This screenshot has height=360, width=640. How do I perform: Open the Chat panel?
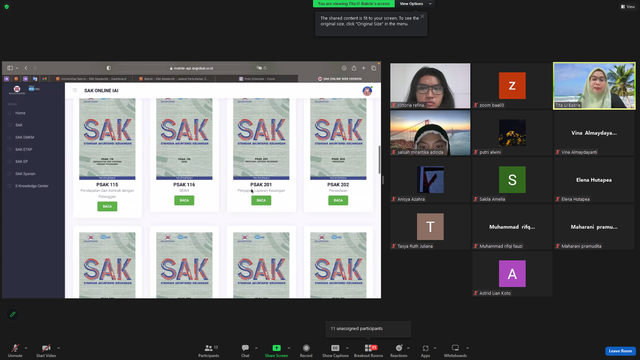click(x=245, y=350)
